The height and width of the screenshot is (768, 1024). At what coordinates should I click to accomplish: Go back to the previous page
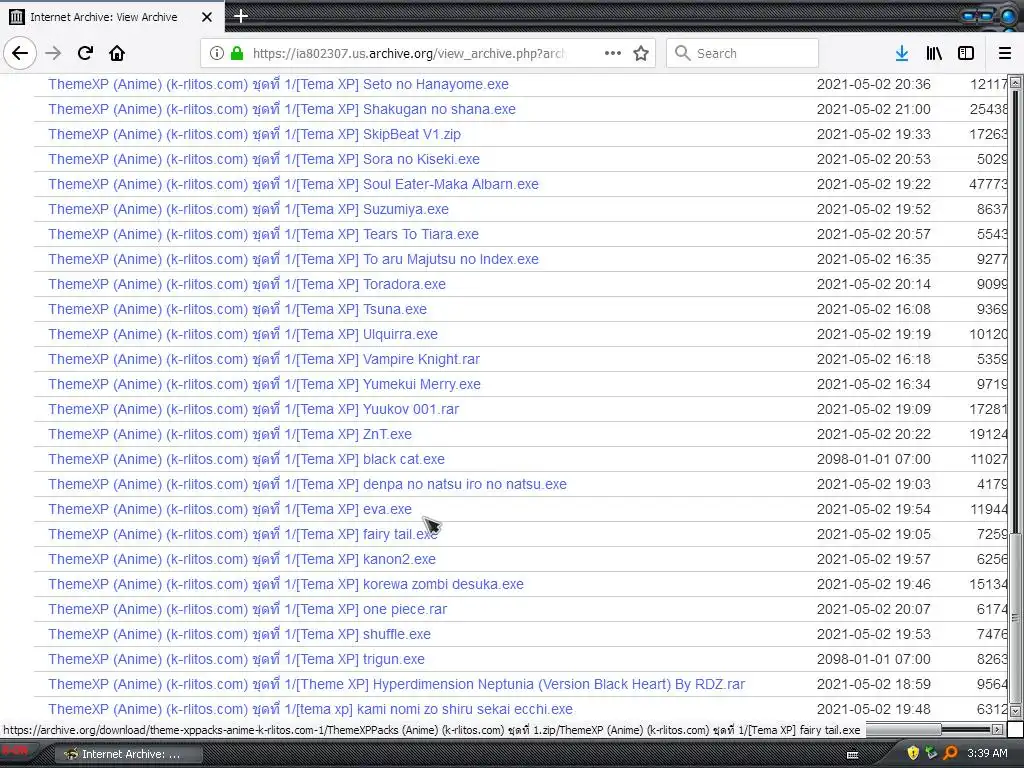click(20, 54)
